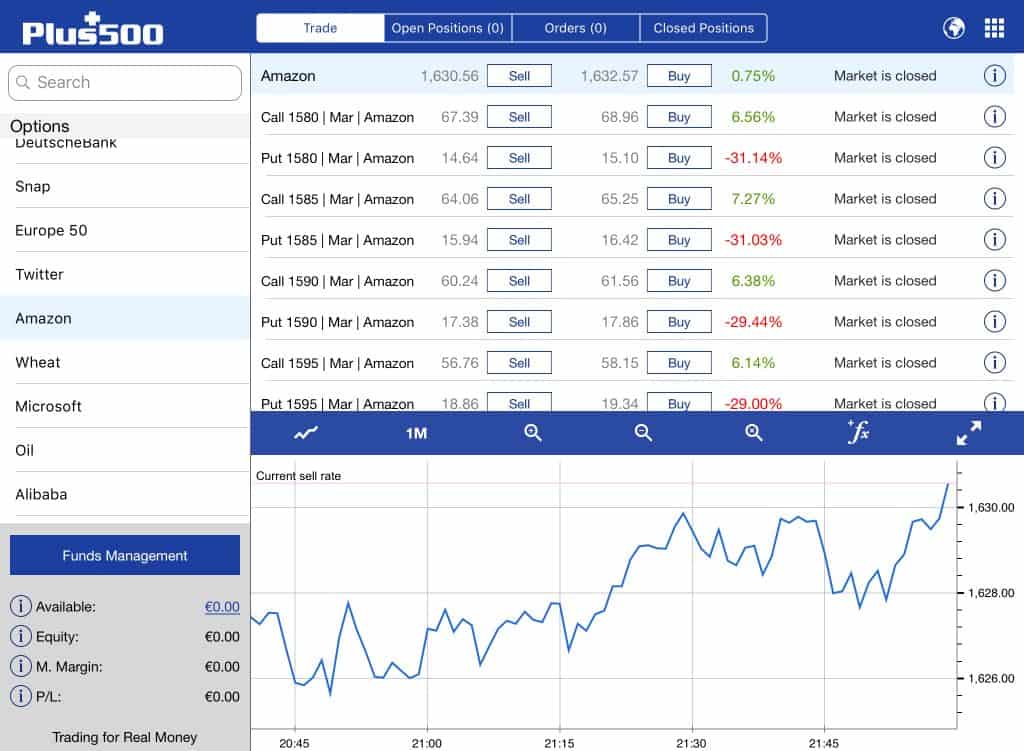The image size is (1024, 751).
Task: Reset the chart zoom magnifier icon
Action: click(x=754, y=433)
